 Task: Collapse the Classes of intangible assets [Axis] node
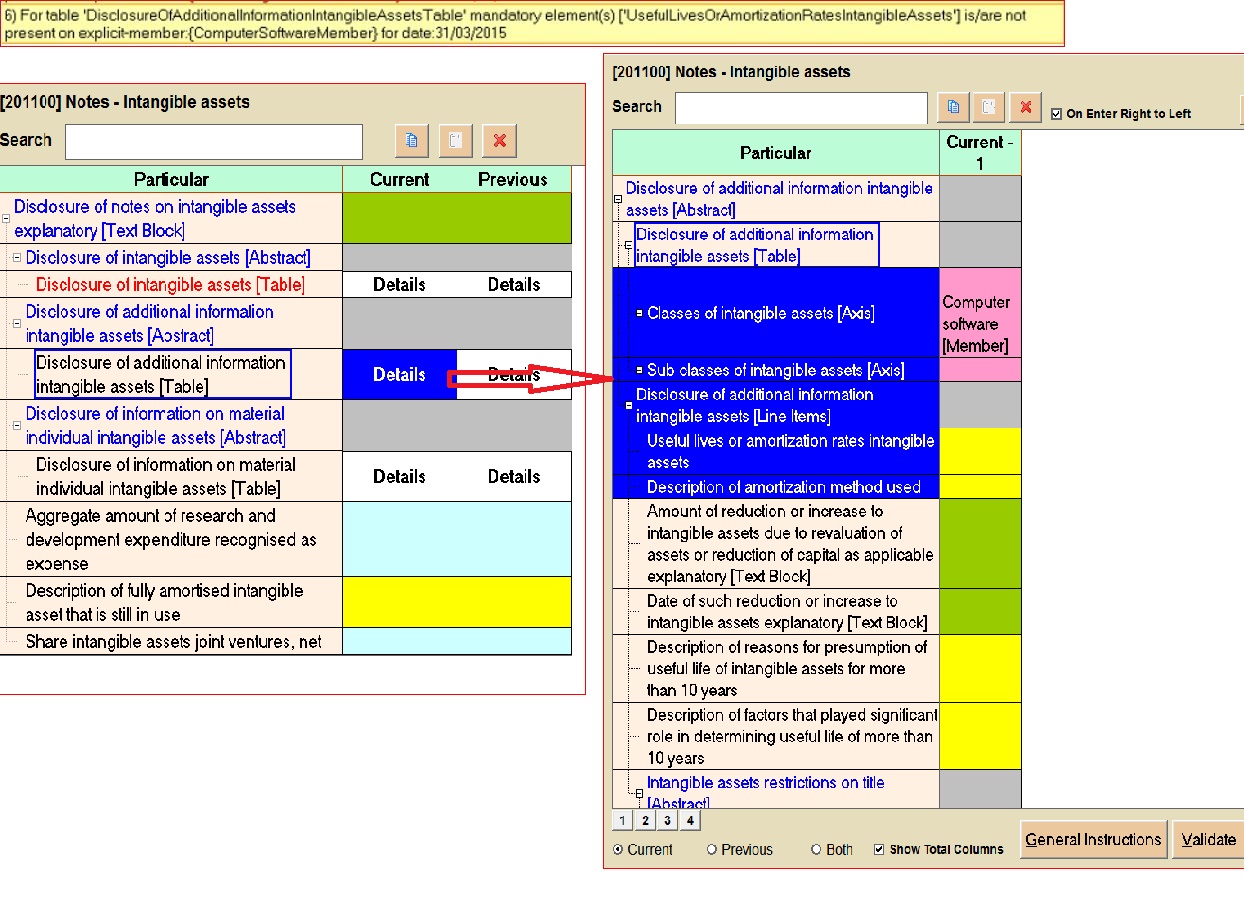tap(640, 314)
